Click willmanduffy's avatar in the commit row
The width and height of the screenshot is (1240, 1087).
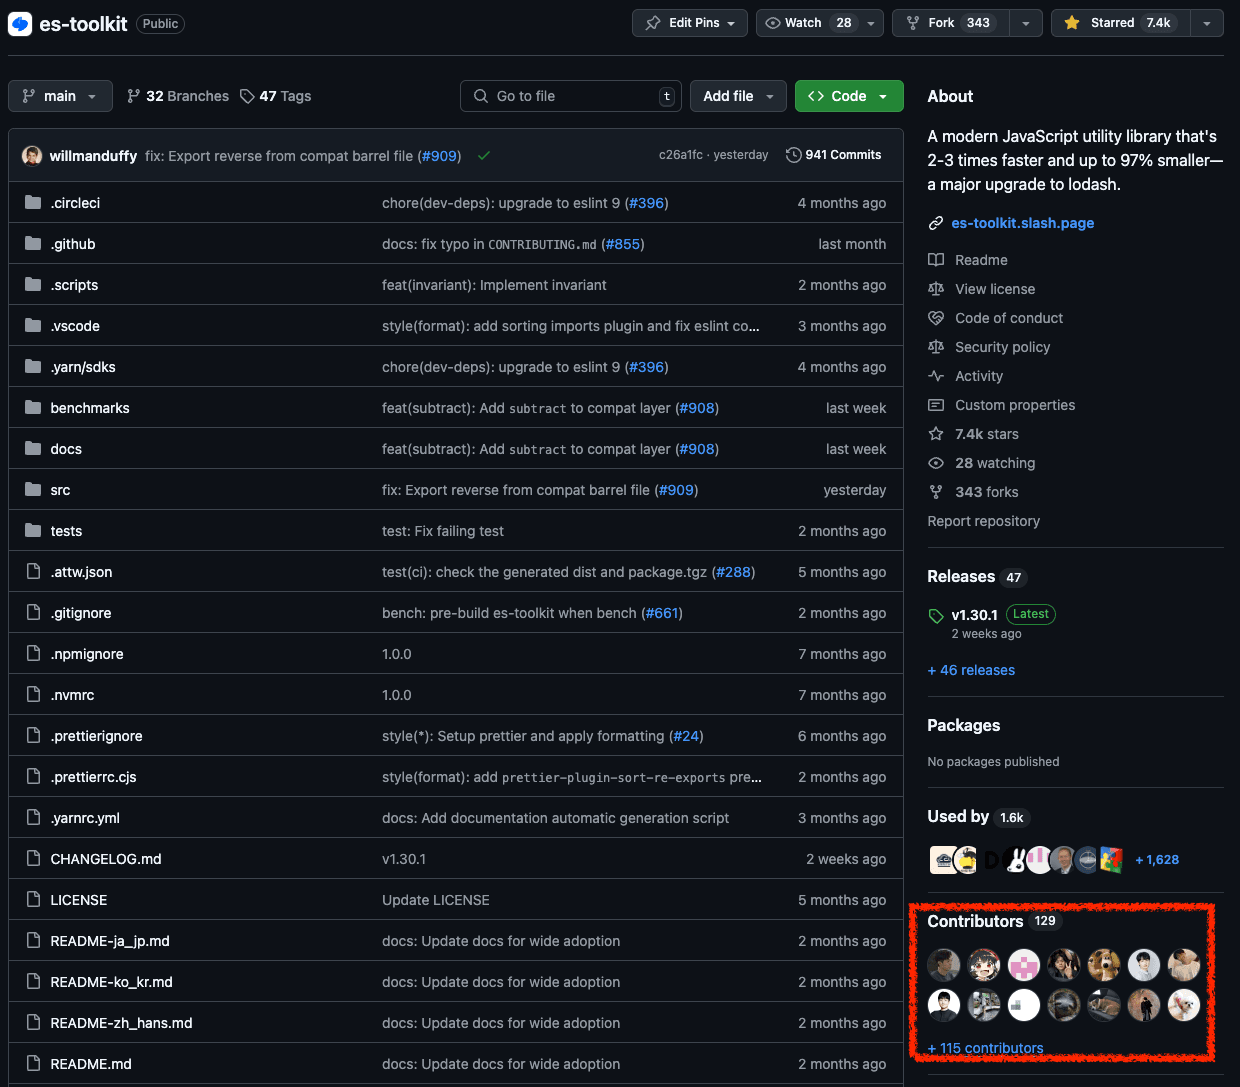click(32, 156)
